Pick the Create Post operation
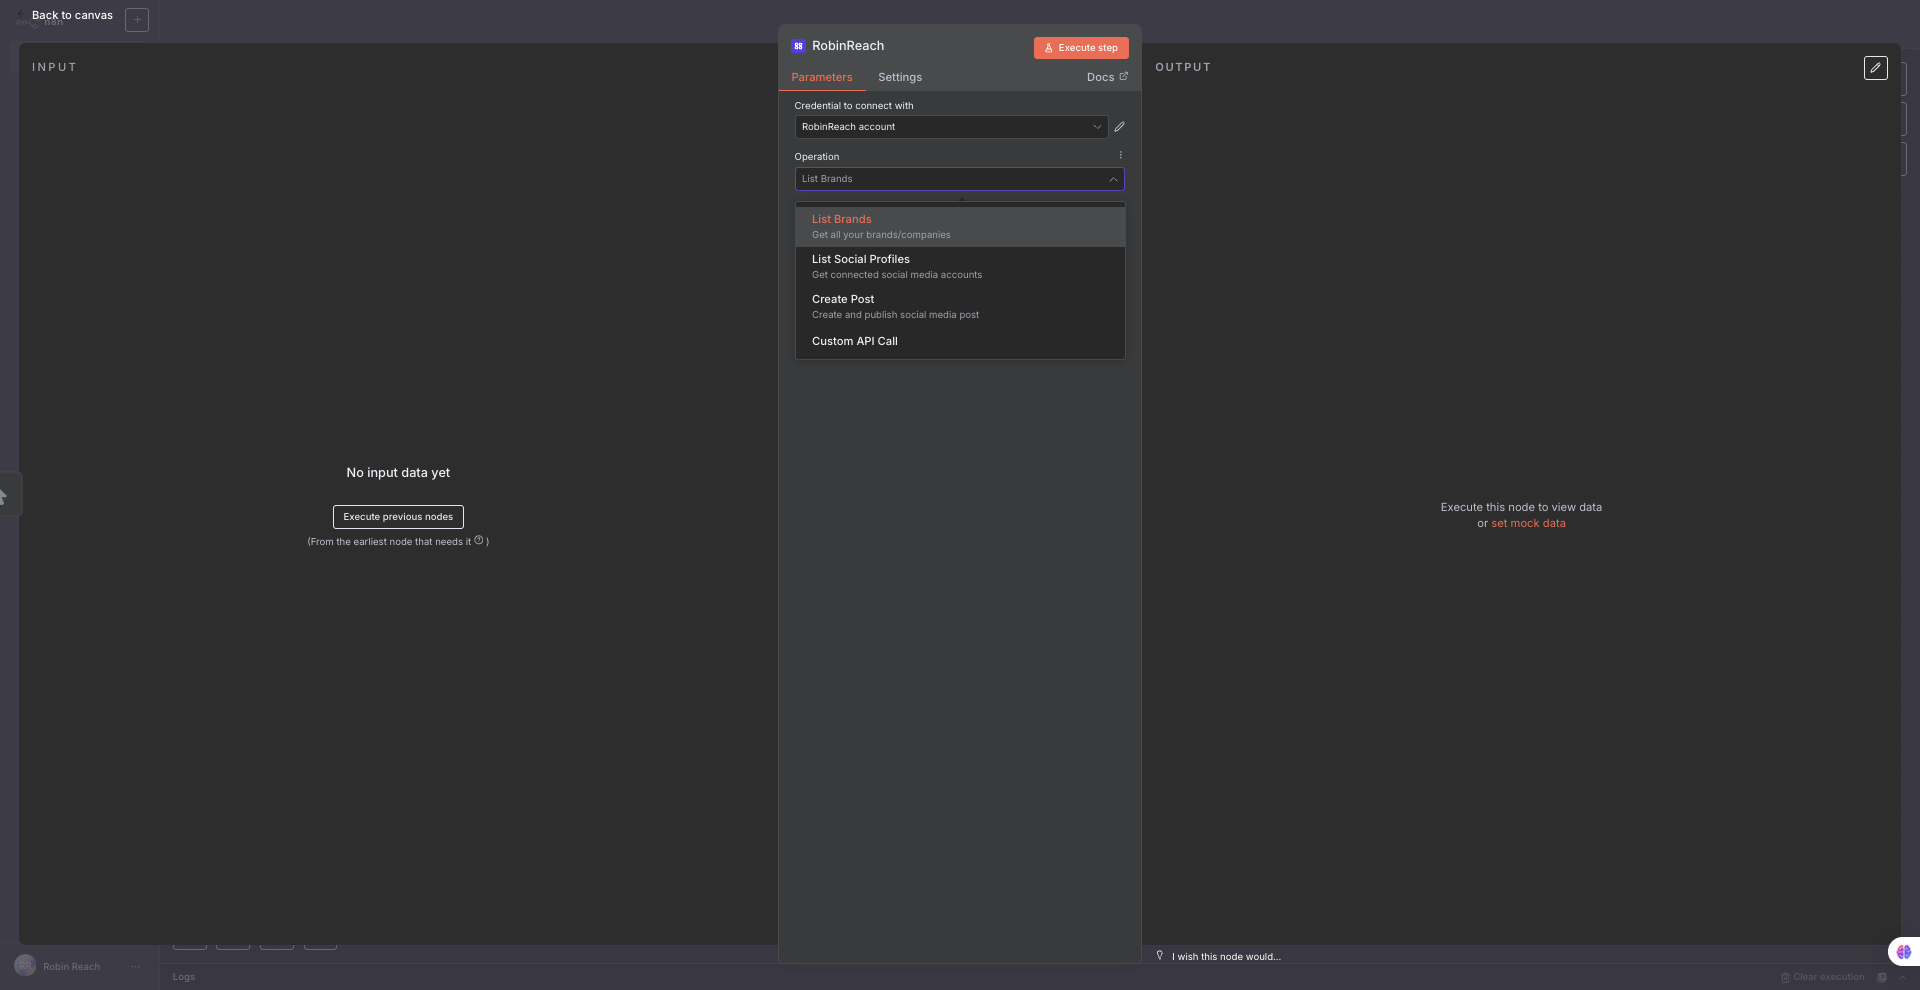Image resolution: width=1920 pixels, height=990 pixels. [960, 307]
